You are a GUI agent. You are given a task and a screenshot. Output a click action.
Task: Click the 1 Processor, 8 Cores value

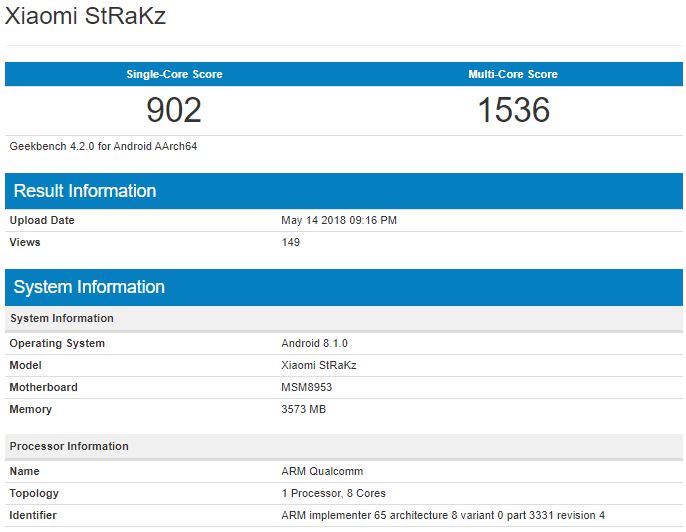334,493
